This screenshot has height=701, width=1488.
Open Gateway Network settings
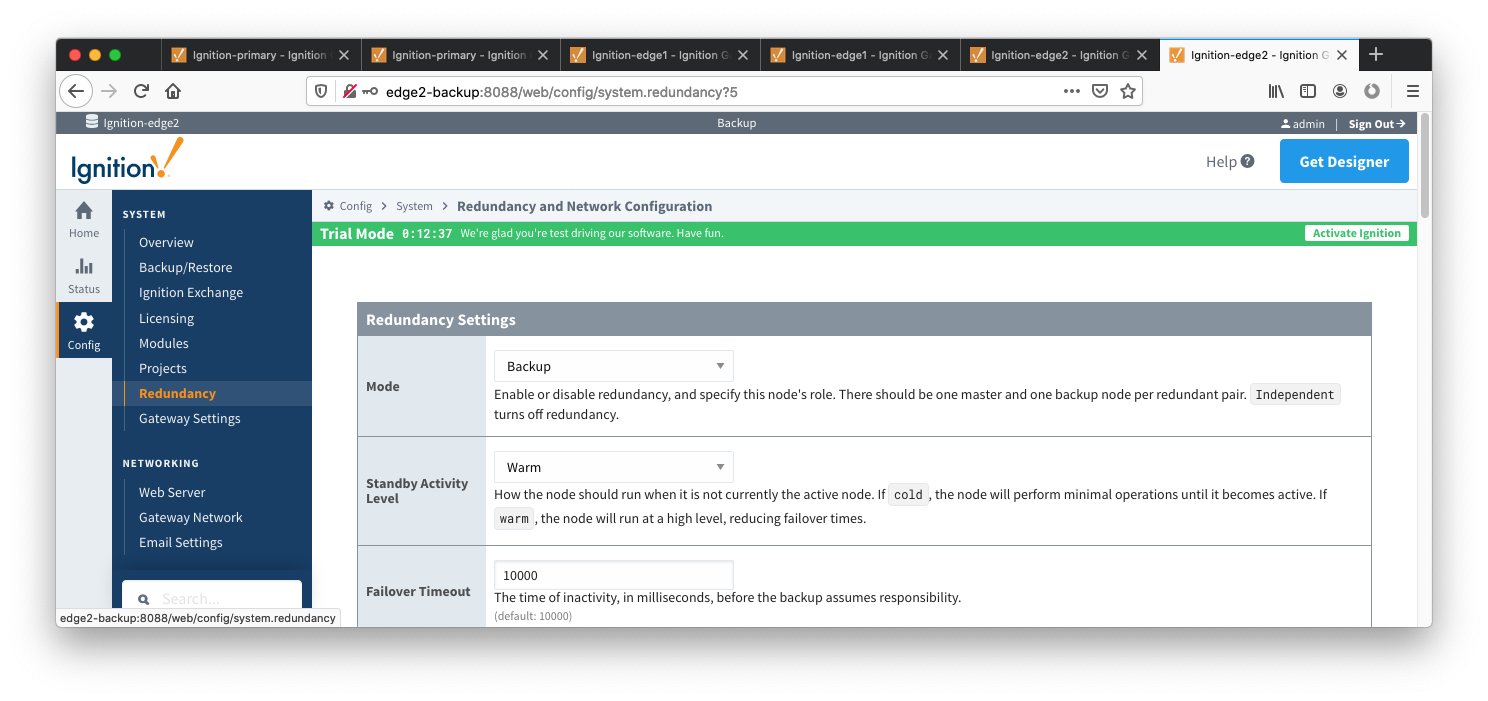tap(191, 517)
